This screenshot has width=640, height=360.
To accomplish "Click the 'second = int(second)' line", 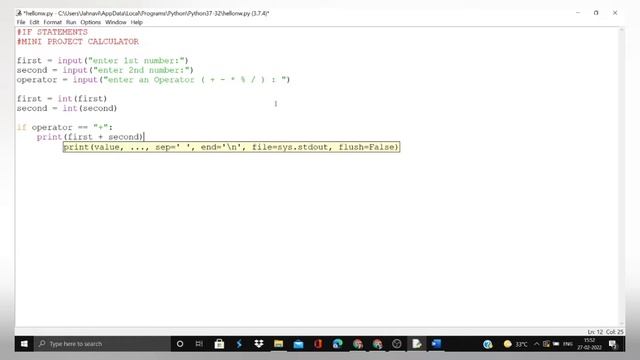I will [x=67, y=108].
